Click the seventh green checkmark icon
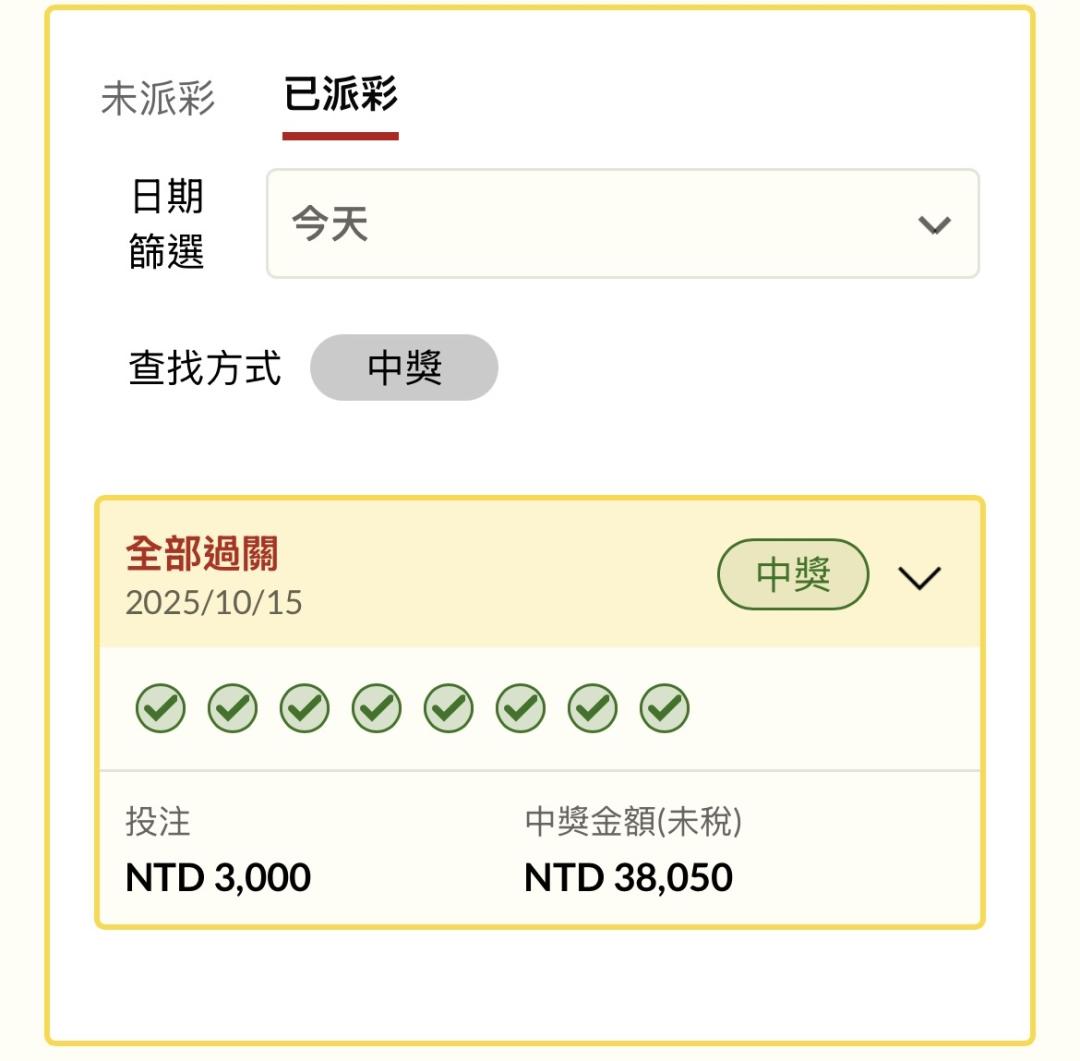 [x=593, y=709]
